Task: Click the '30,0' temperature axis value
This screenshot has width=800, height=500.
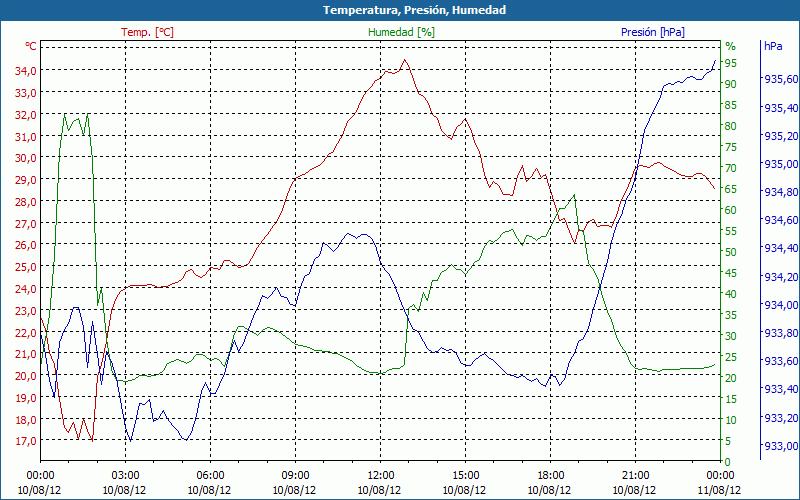Action: point(26,158)
